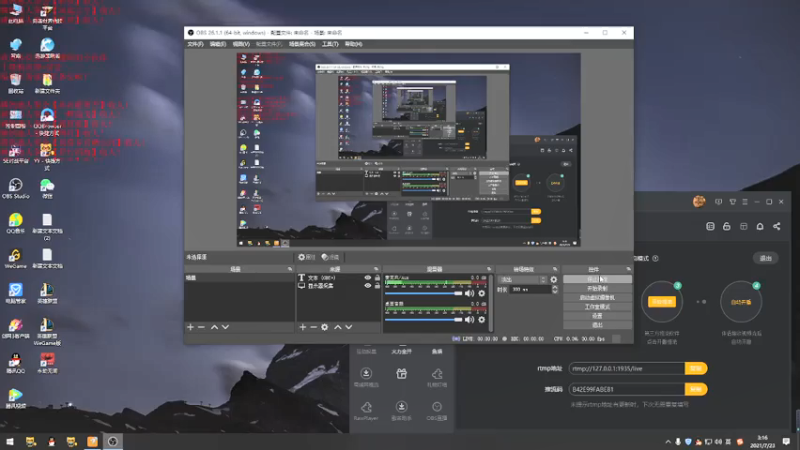Click the unlock icon in background window toolbar

pos(727,226)
